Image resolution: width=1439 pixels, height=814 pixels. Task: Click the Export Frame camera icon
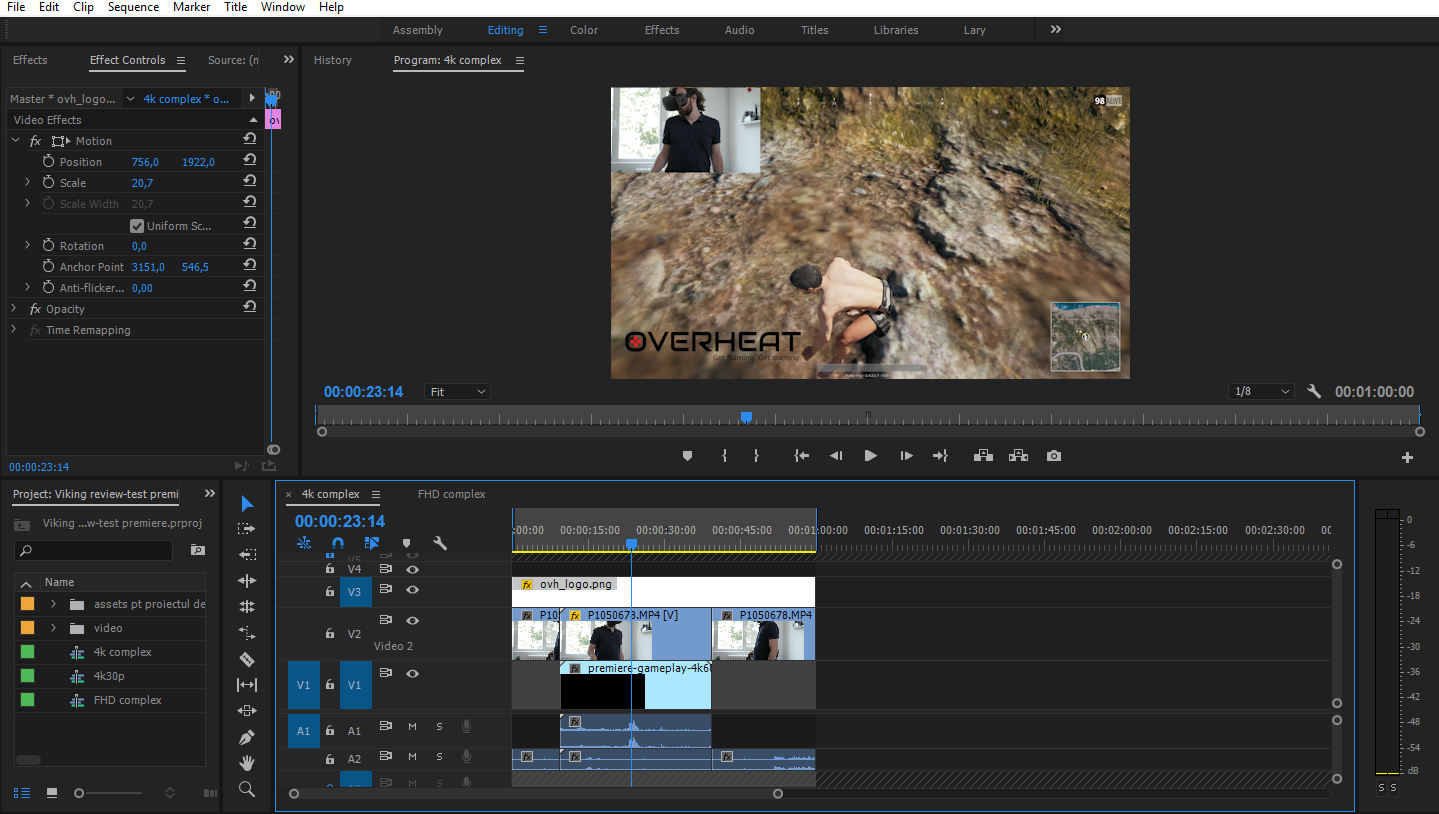[1054, 456]
